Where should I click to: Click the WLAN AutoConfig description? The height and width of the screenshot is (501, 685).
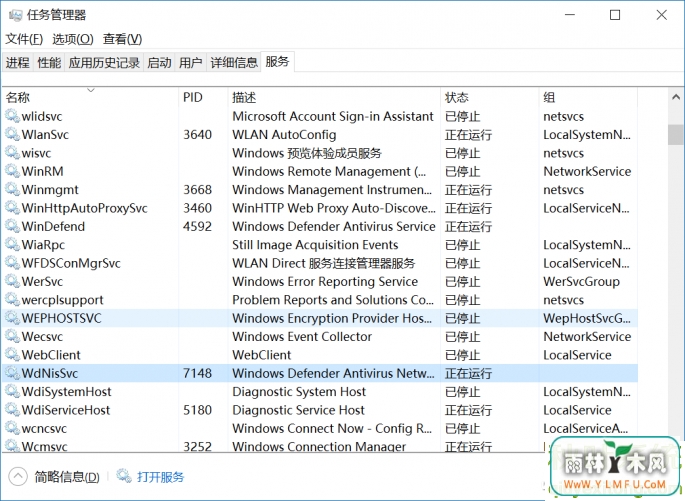tap(284, 135)
